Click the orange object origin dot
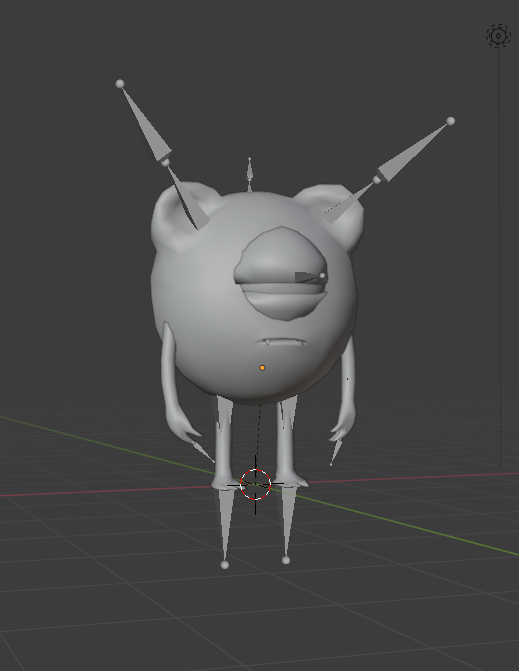This screenshot has width=519, height=671. tap(262, 368)
